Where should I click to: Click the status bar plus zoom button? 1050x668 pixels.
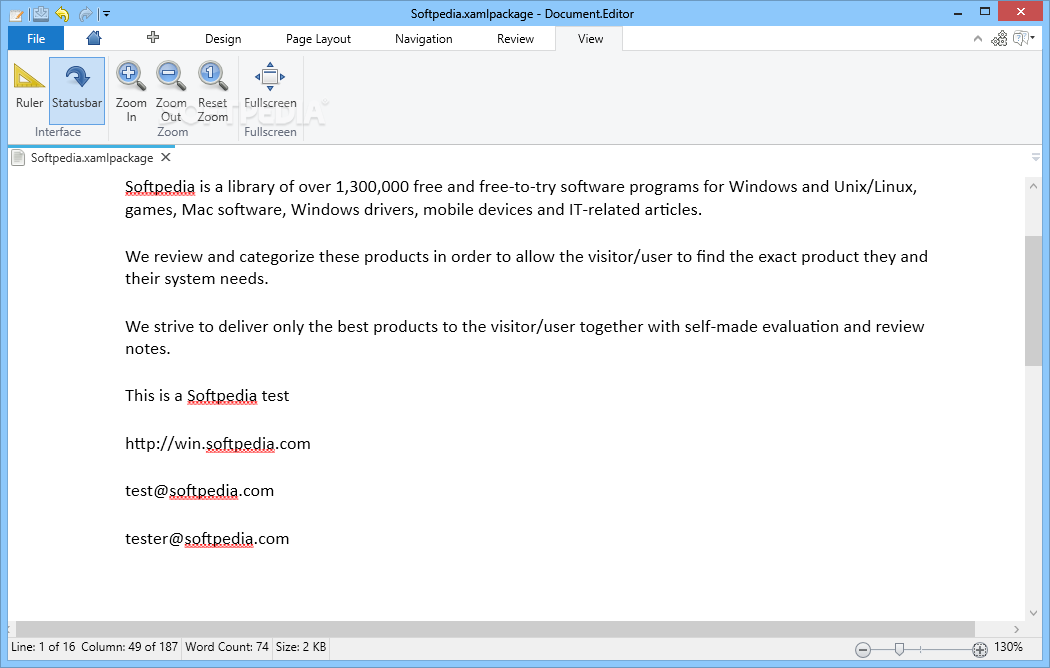[x=980, y=649]
